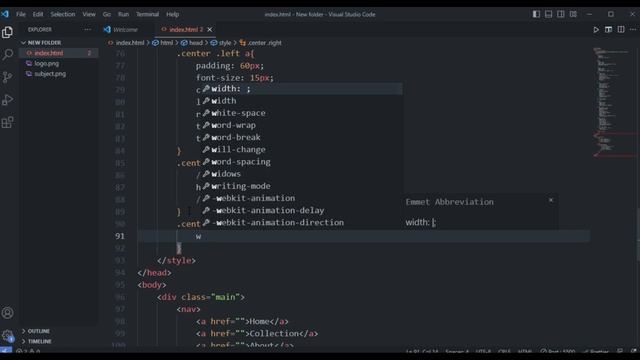Toggle secondary side bar layout icon
The height and width of the screenshot is (360, 640).
[x=560, y=14]
